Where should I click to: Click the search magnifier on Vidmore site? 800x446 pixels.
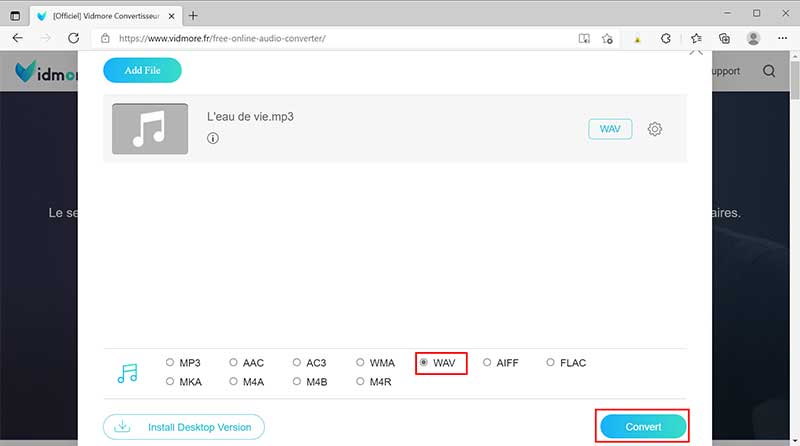pos(769,71)
